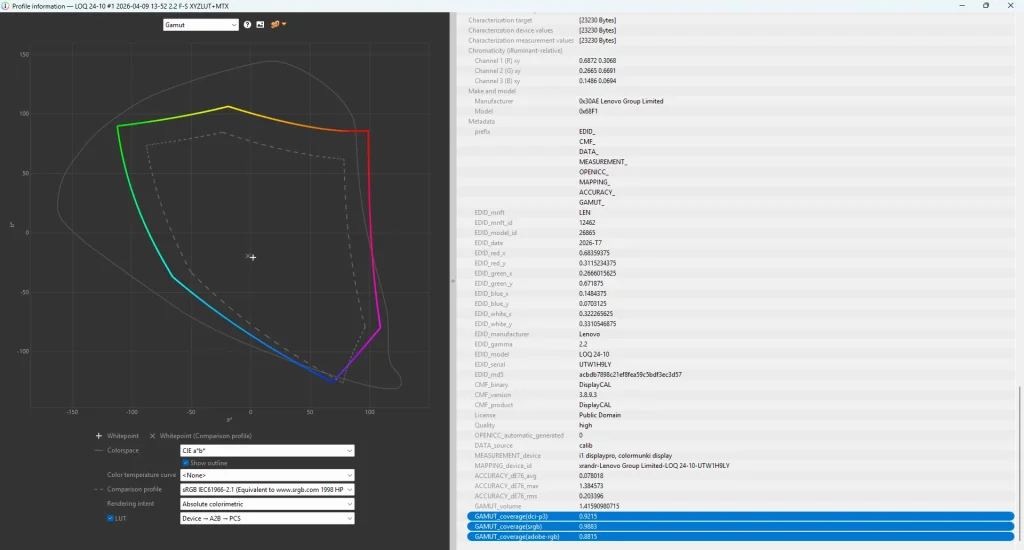Screen dimensions: 1024x550
Task: Click the DATA_source row
Action: [x=741, y=445]
